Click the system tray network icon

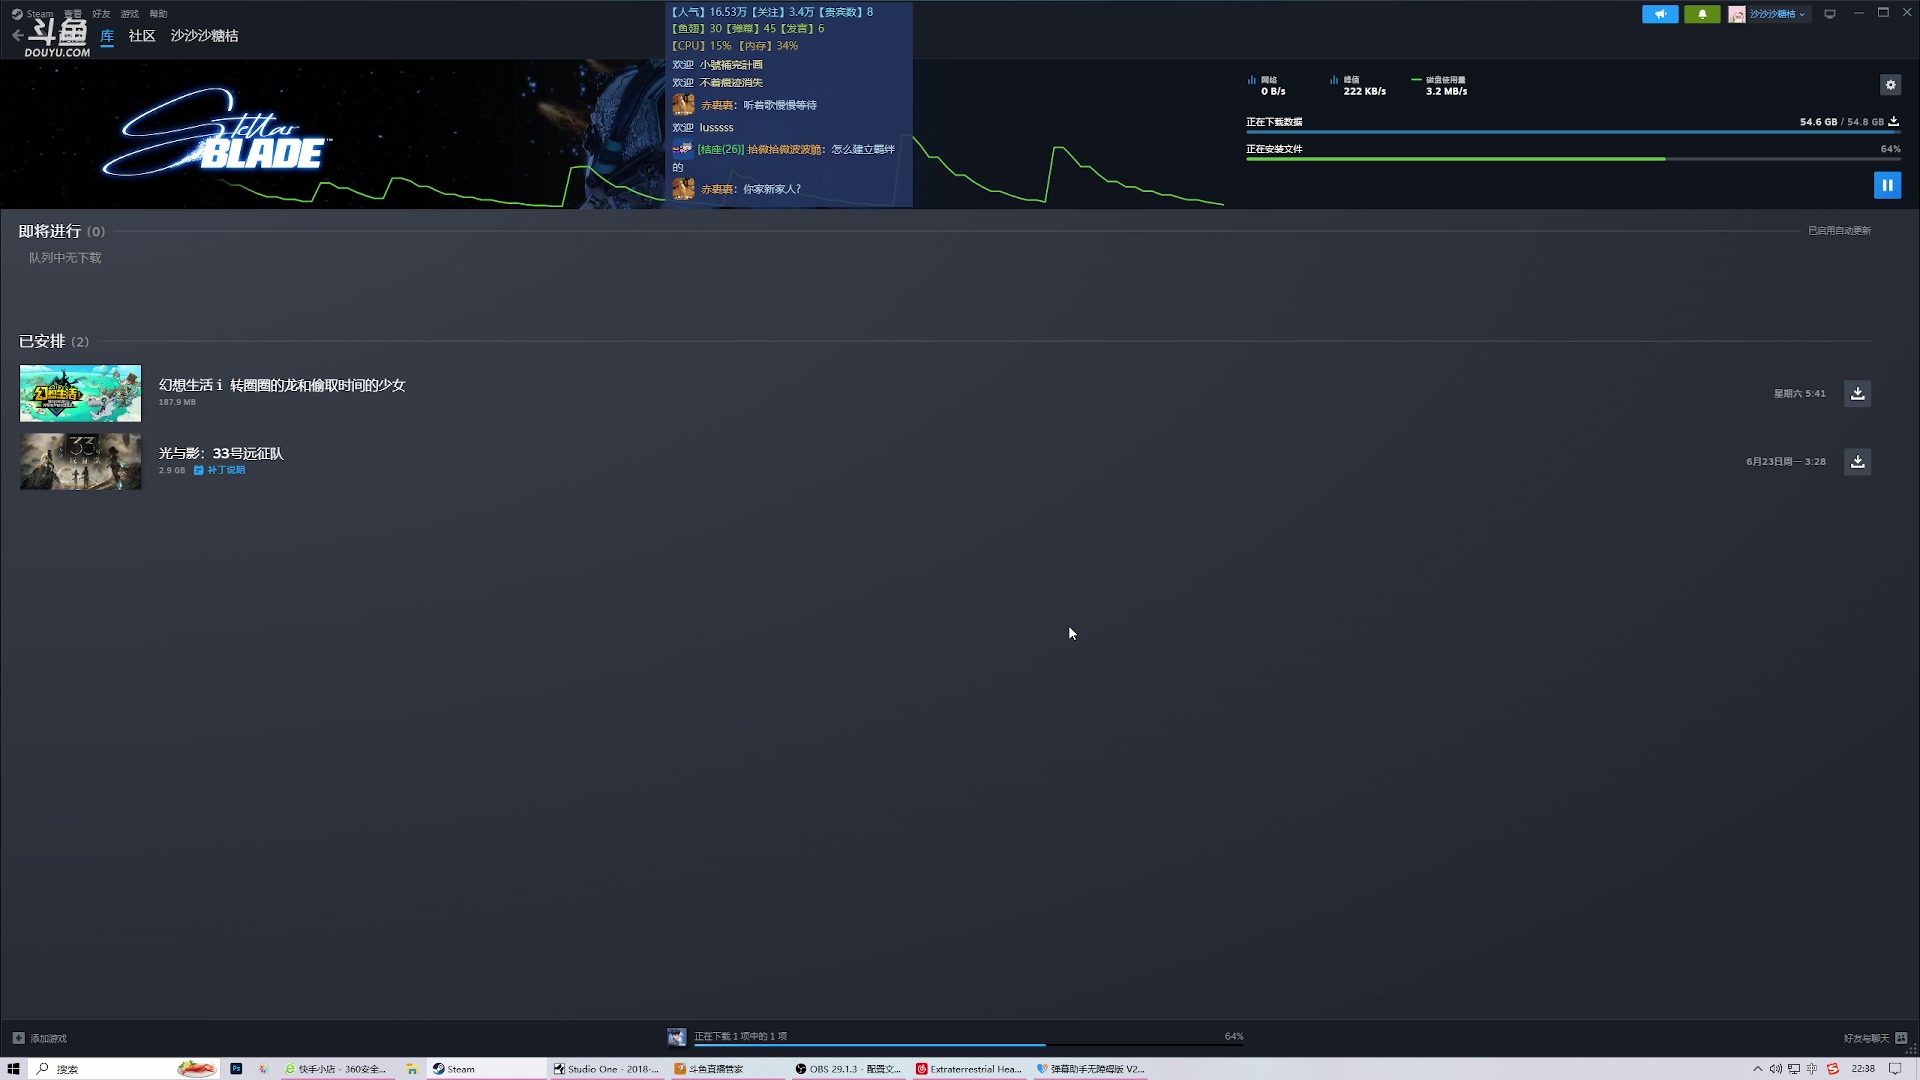coord(1794,1069)
